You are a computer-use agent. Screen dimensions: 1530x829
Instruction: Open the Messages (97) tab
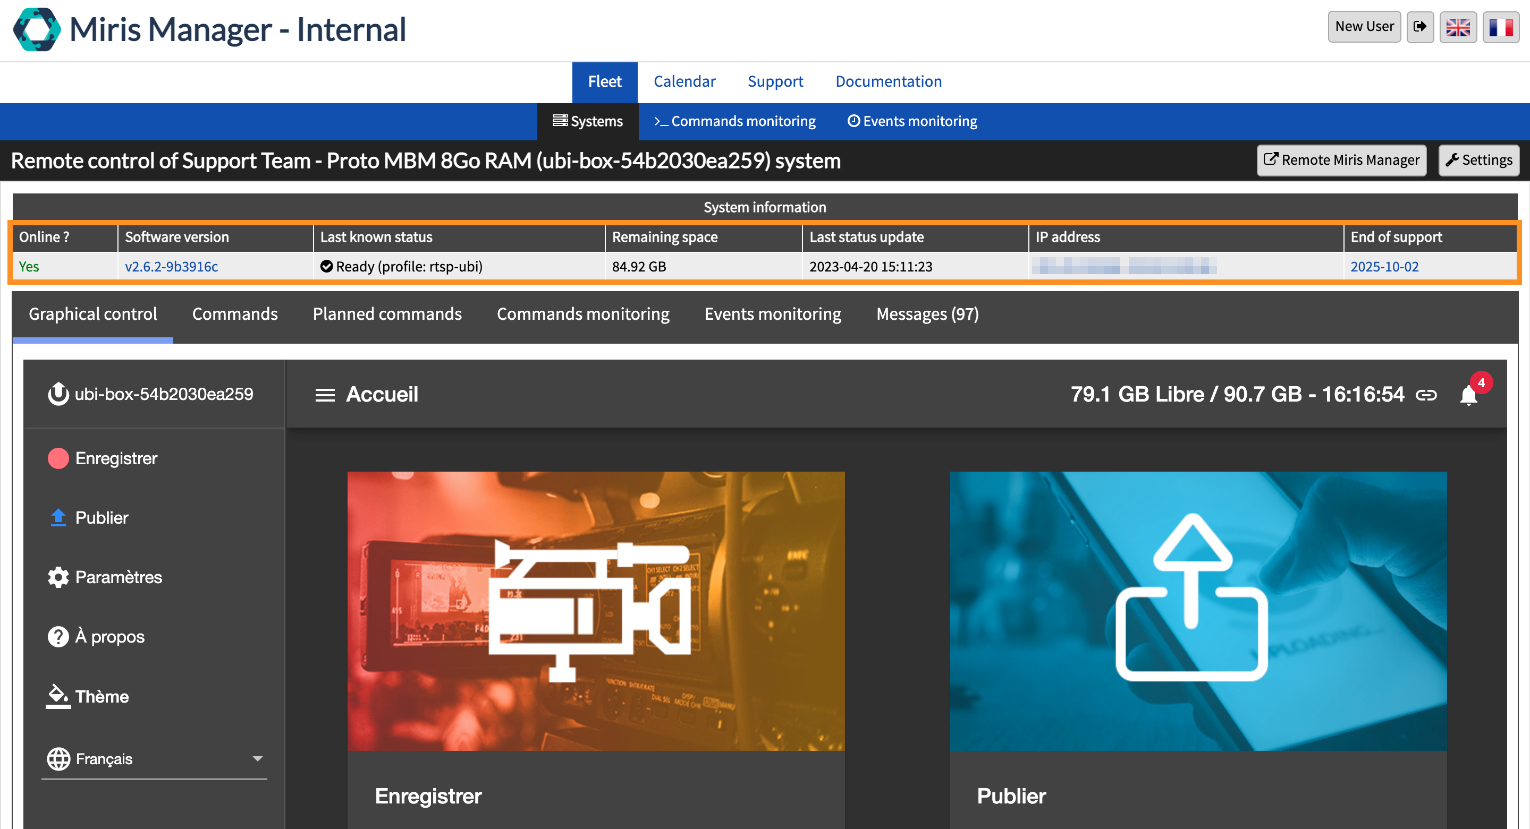pyautogui.click(x=927, y=314)
